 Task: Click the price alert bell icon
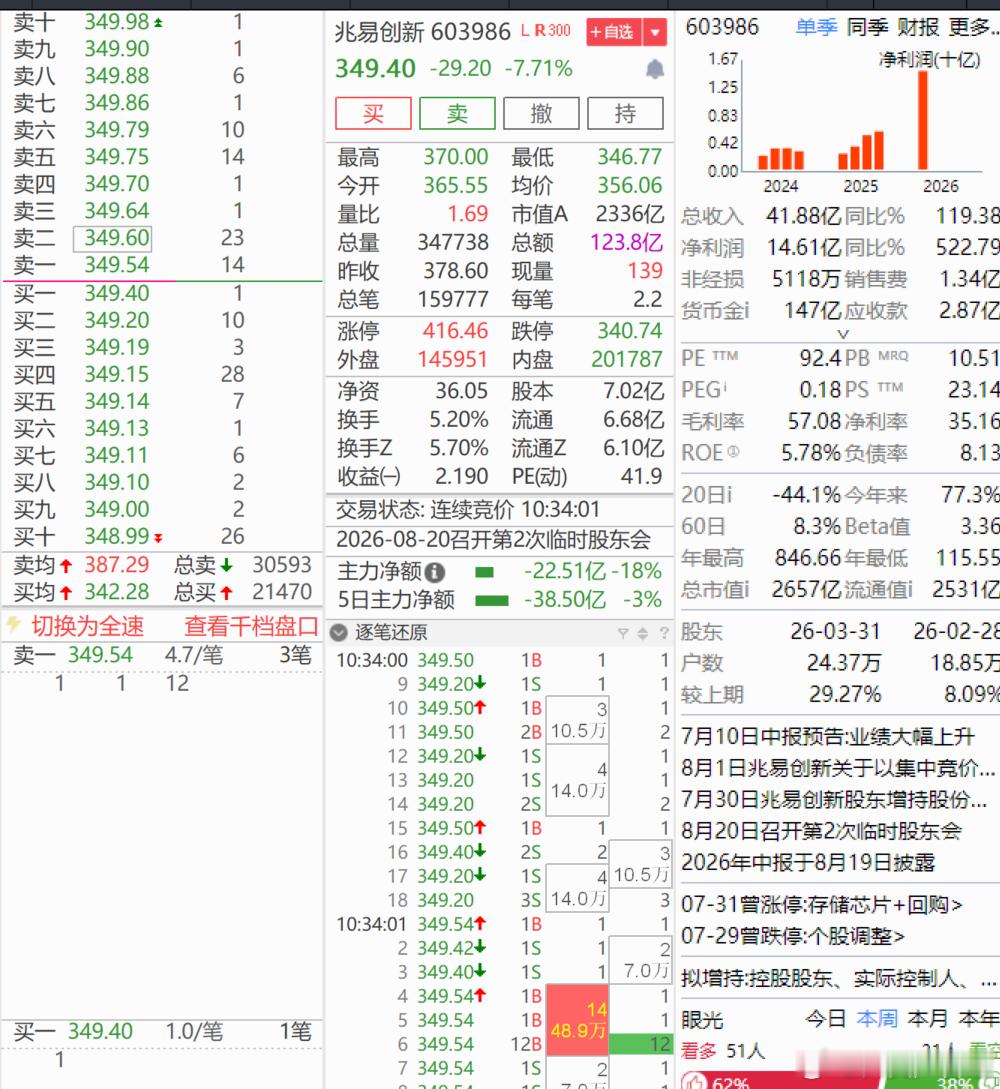click(654, 69)
